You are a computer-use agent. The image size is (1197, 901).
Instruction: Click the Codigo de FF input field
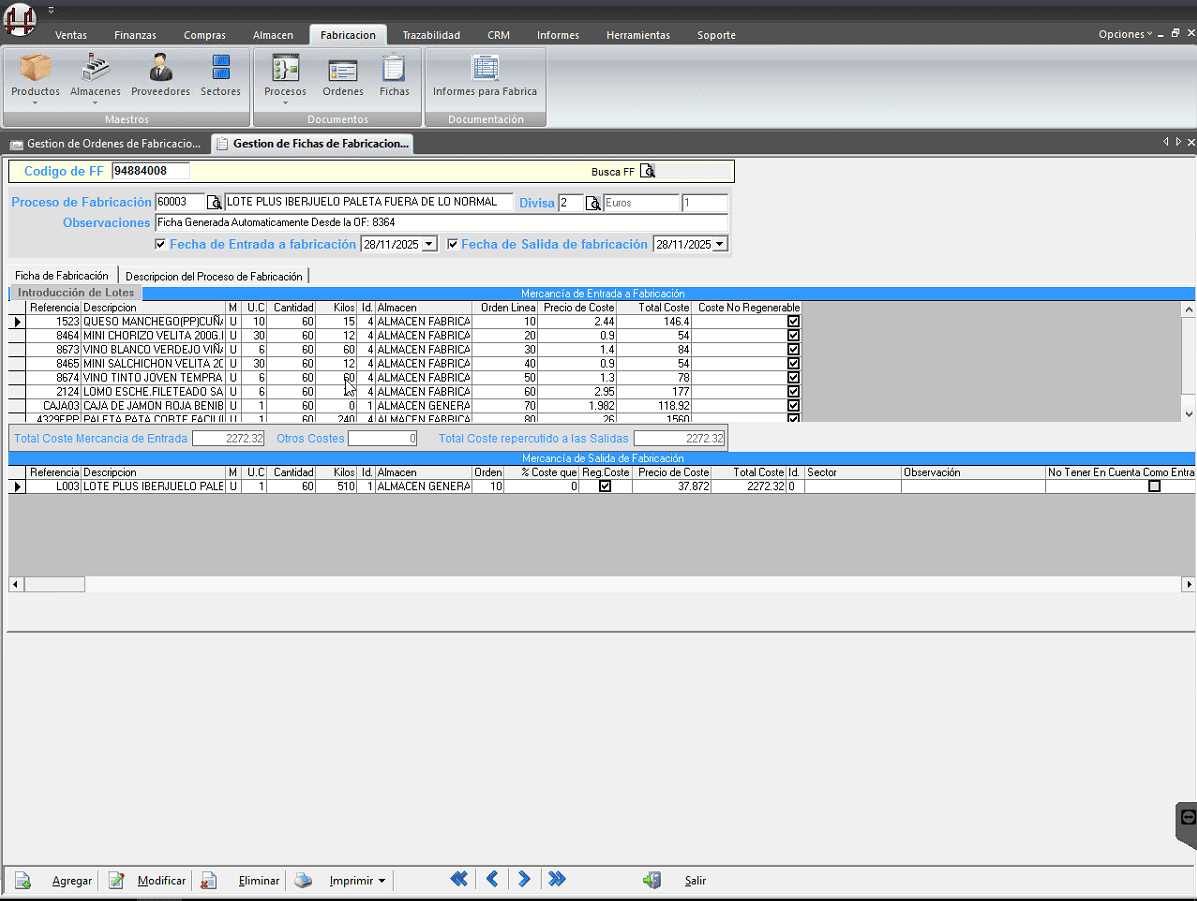(150, 171)
